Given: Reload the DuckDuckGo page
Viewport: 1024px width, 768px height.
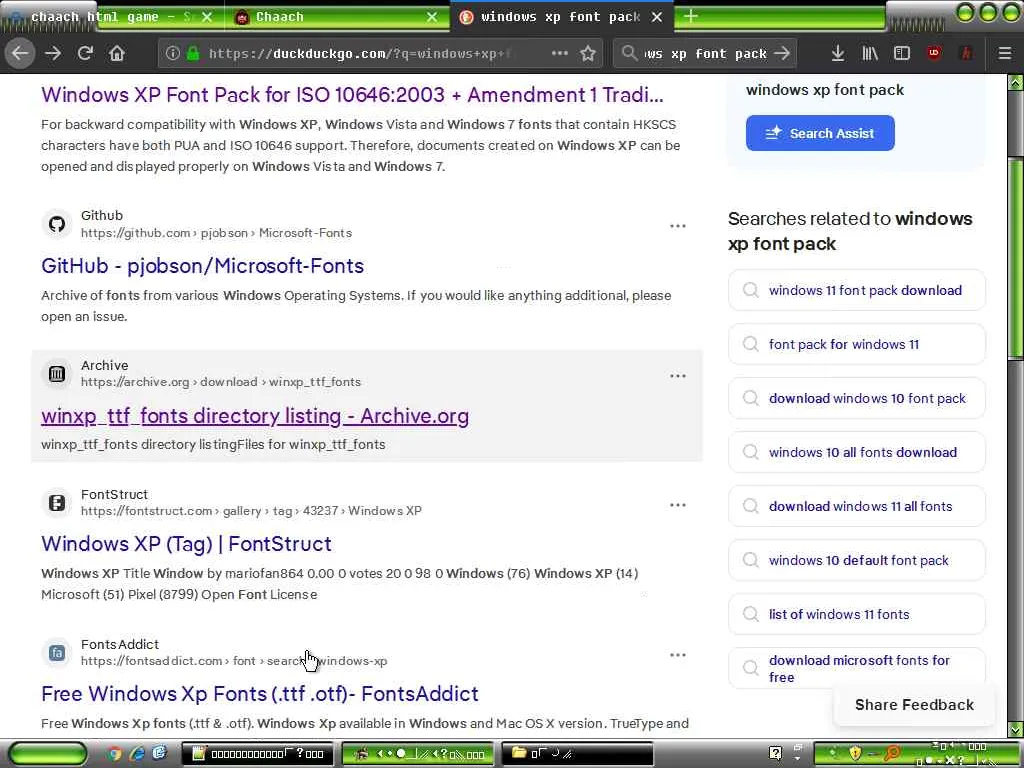Looking at the screenshot, I should pos(85,53).
